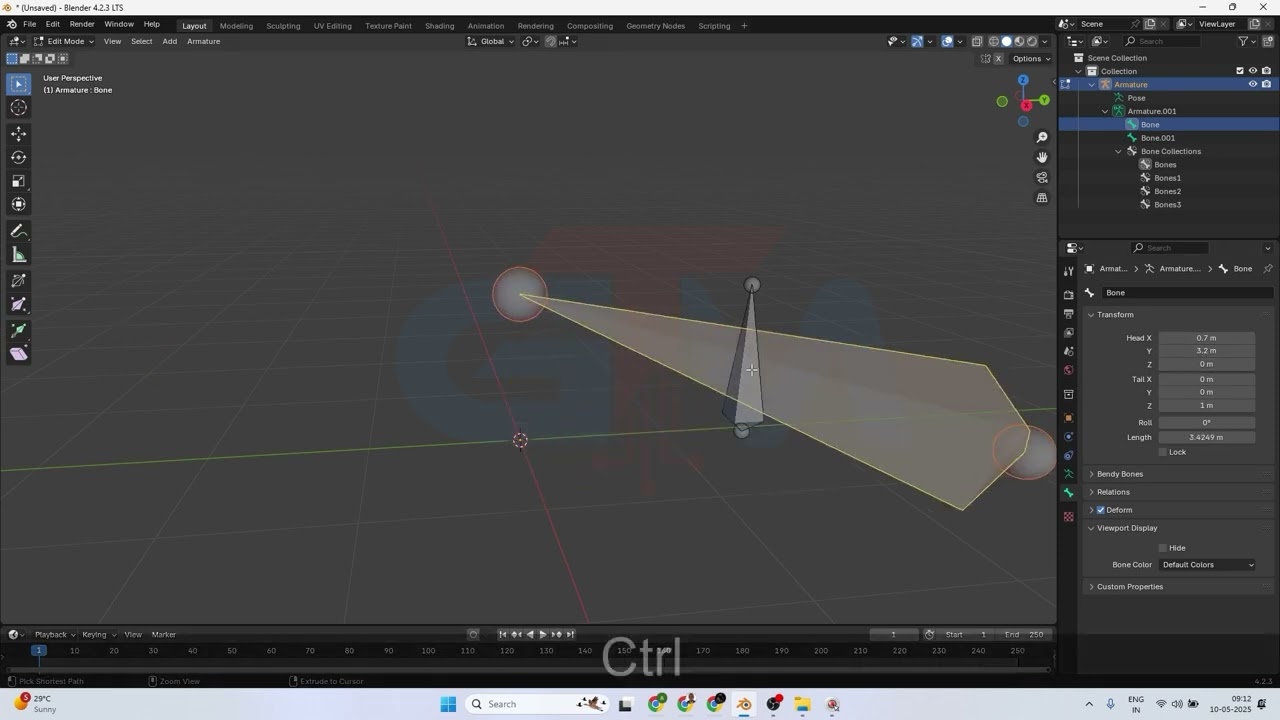Open Windows Start from the taskbar
This screenshot has height=720, width=1280.
(x=448, y=704)
